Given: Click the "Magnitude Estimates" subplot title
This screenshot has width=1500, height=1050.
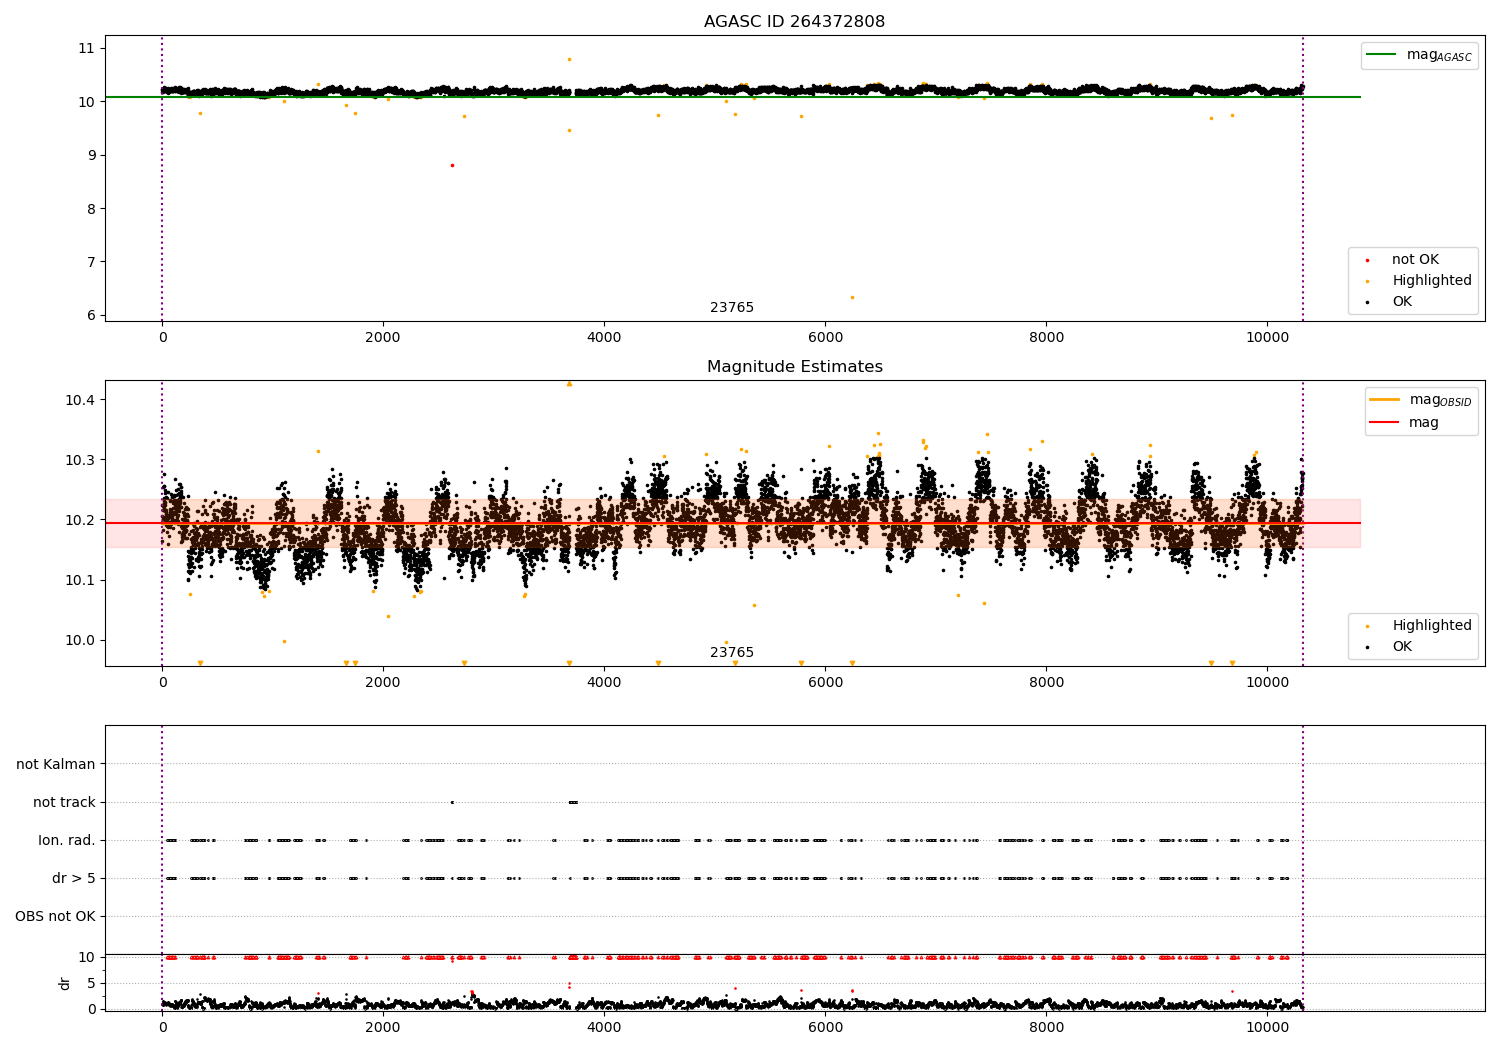Looking at the screenshot, I should [x=794, y=367].
